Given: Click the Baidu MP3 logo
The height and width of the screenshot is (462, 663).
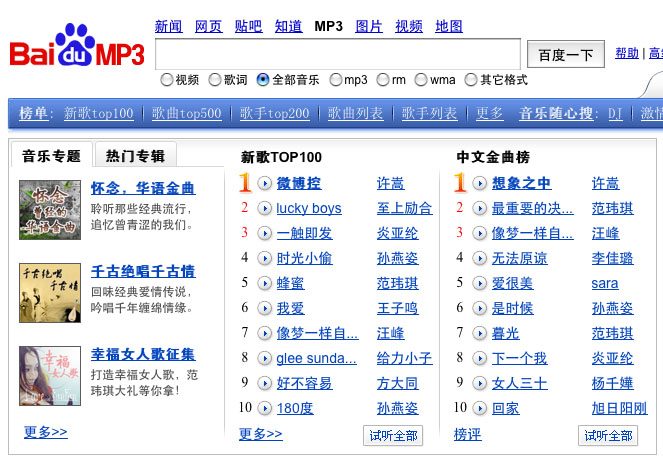Looking at the screenshot, I should tap(77, 46).
